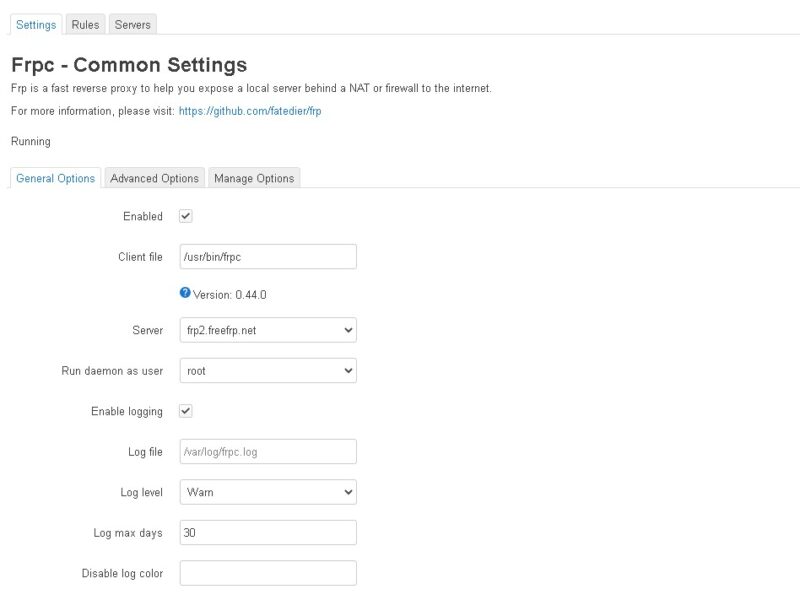Click into the Log file field

click(x=268, y=452)
